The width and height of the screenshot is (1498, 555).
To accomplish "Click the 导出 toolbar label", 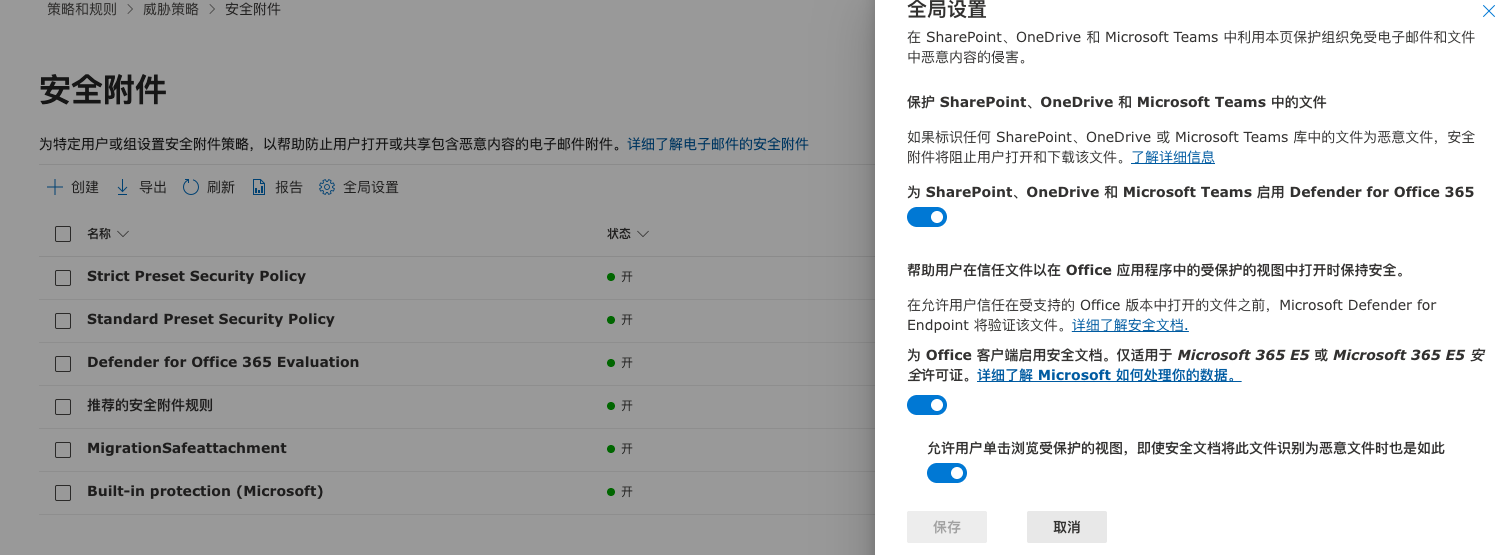I will (153, 187).
